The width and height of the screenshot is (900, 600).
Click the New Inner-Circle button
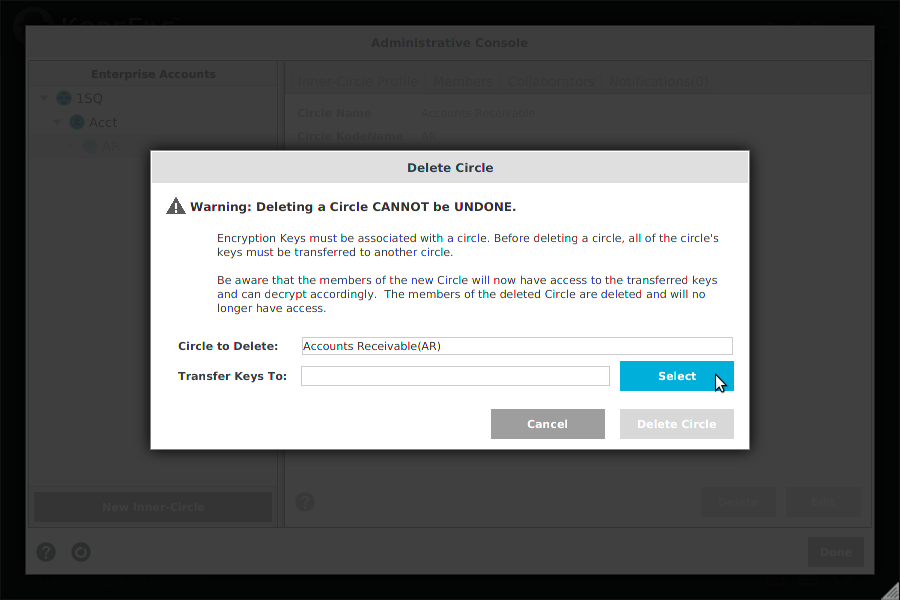(x=153, y=507)
